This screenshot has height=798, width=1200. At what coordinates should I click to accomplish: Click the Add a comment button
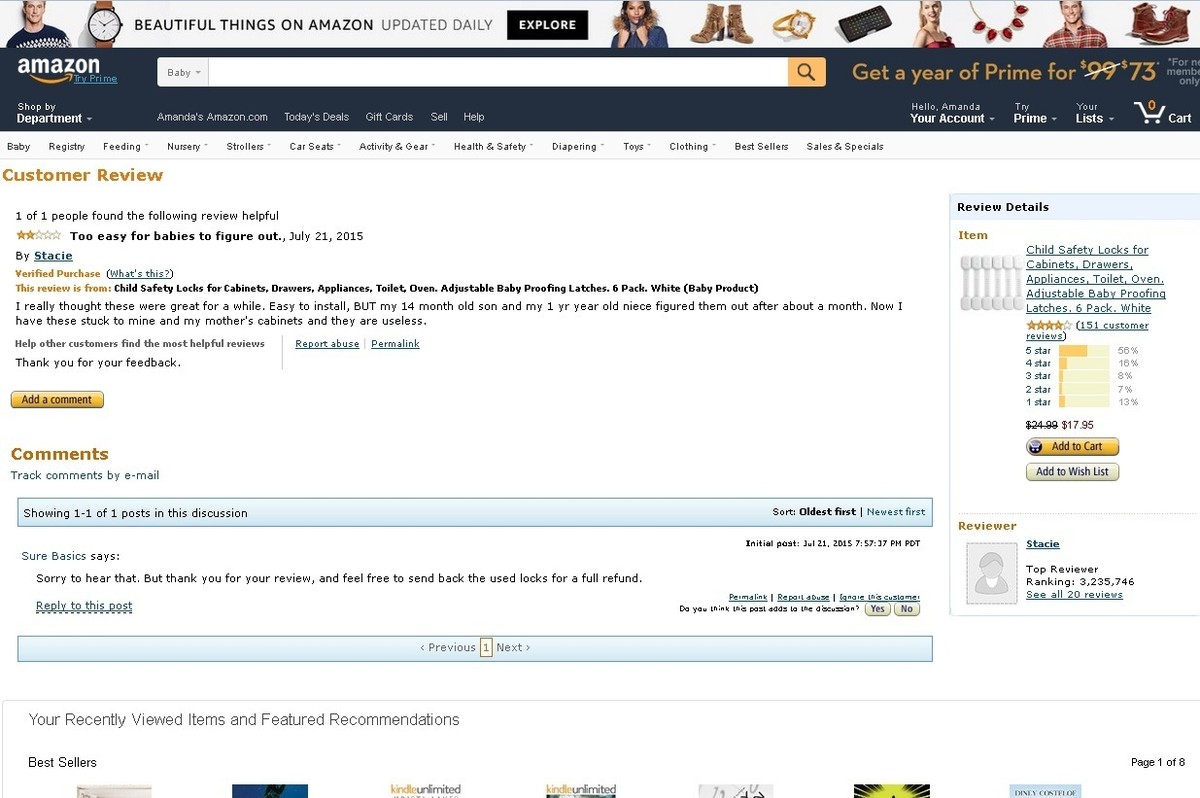click(x=57, y=400)
